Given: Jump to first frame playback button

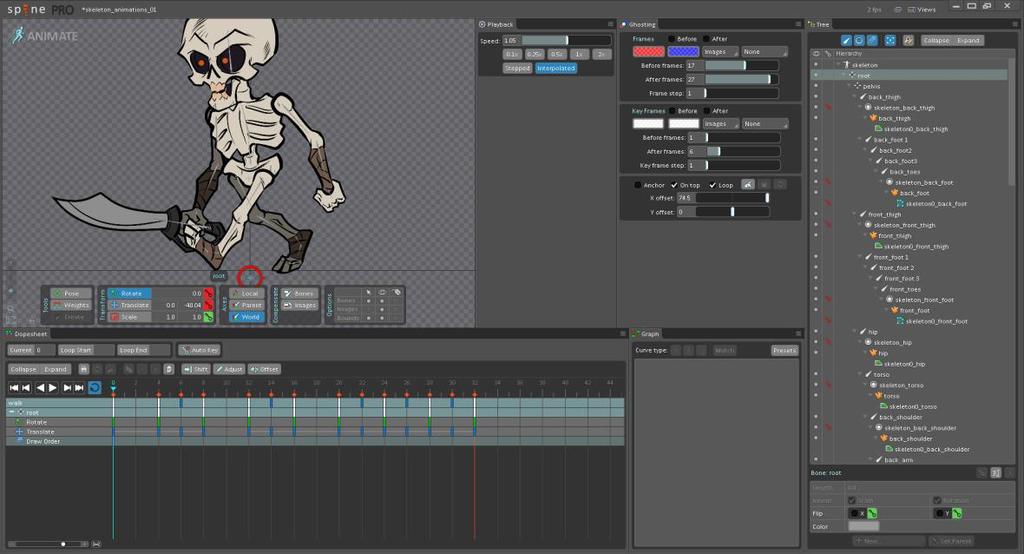Looking at the screenshot, I should [x=14, y=387].
